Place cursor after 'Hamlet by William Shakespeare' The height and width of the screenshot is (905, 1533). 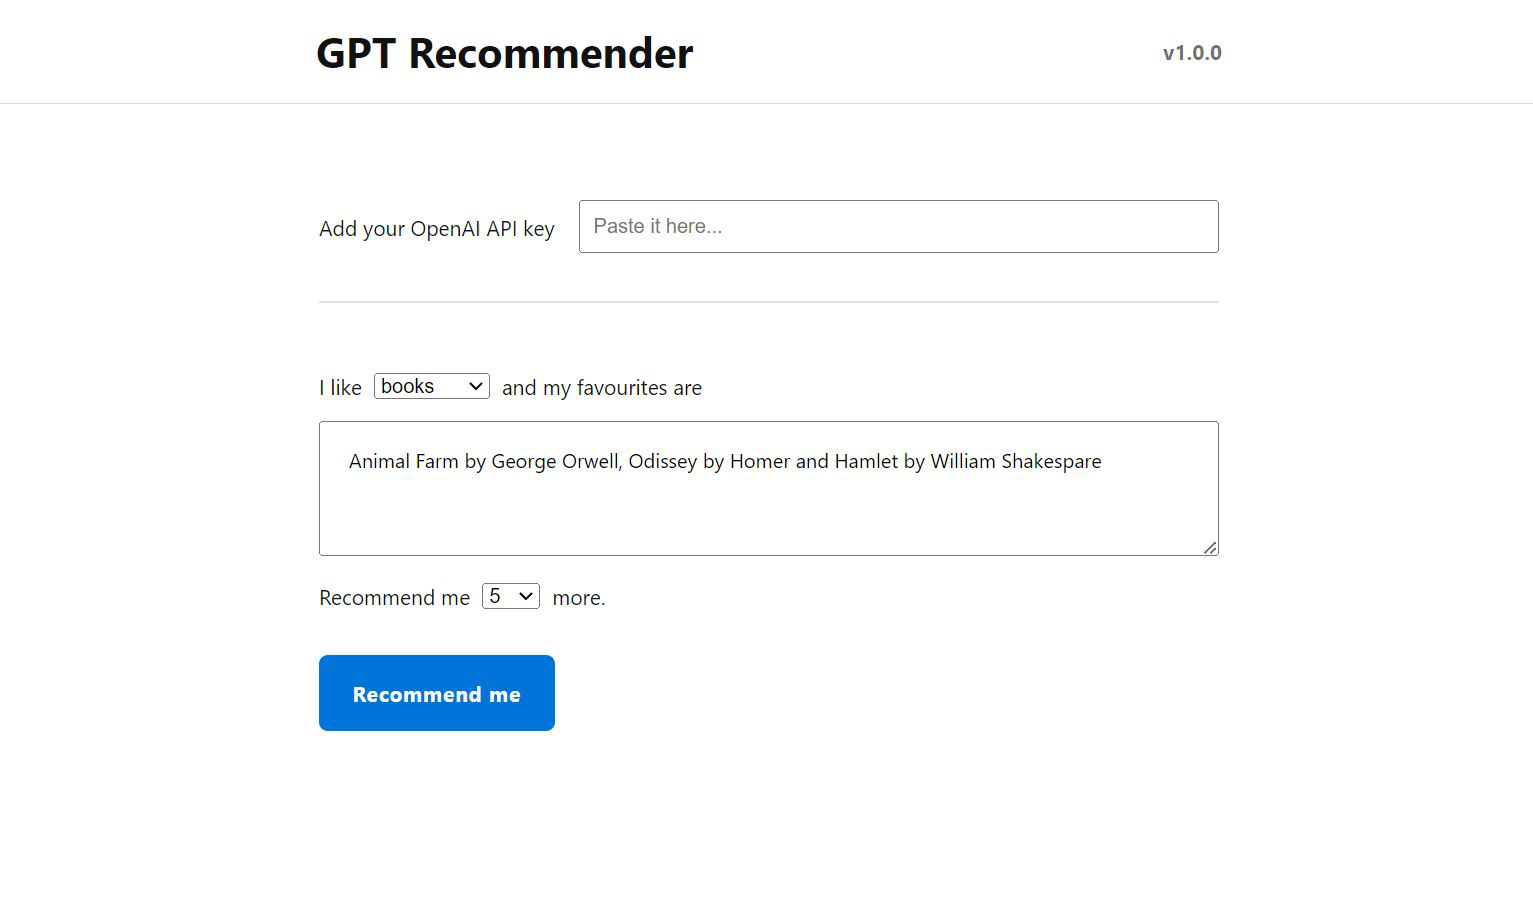(1102, 461)
